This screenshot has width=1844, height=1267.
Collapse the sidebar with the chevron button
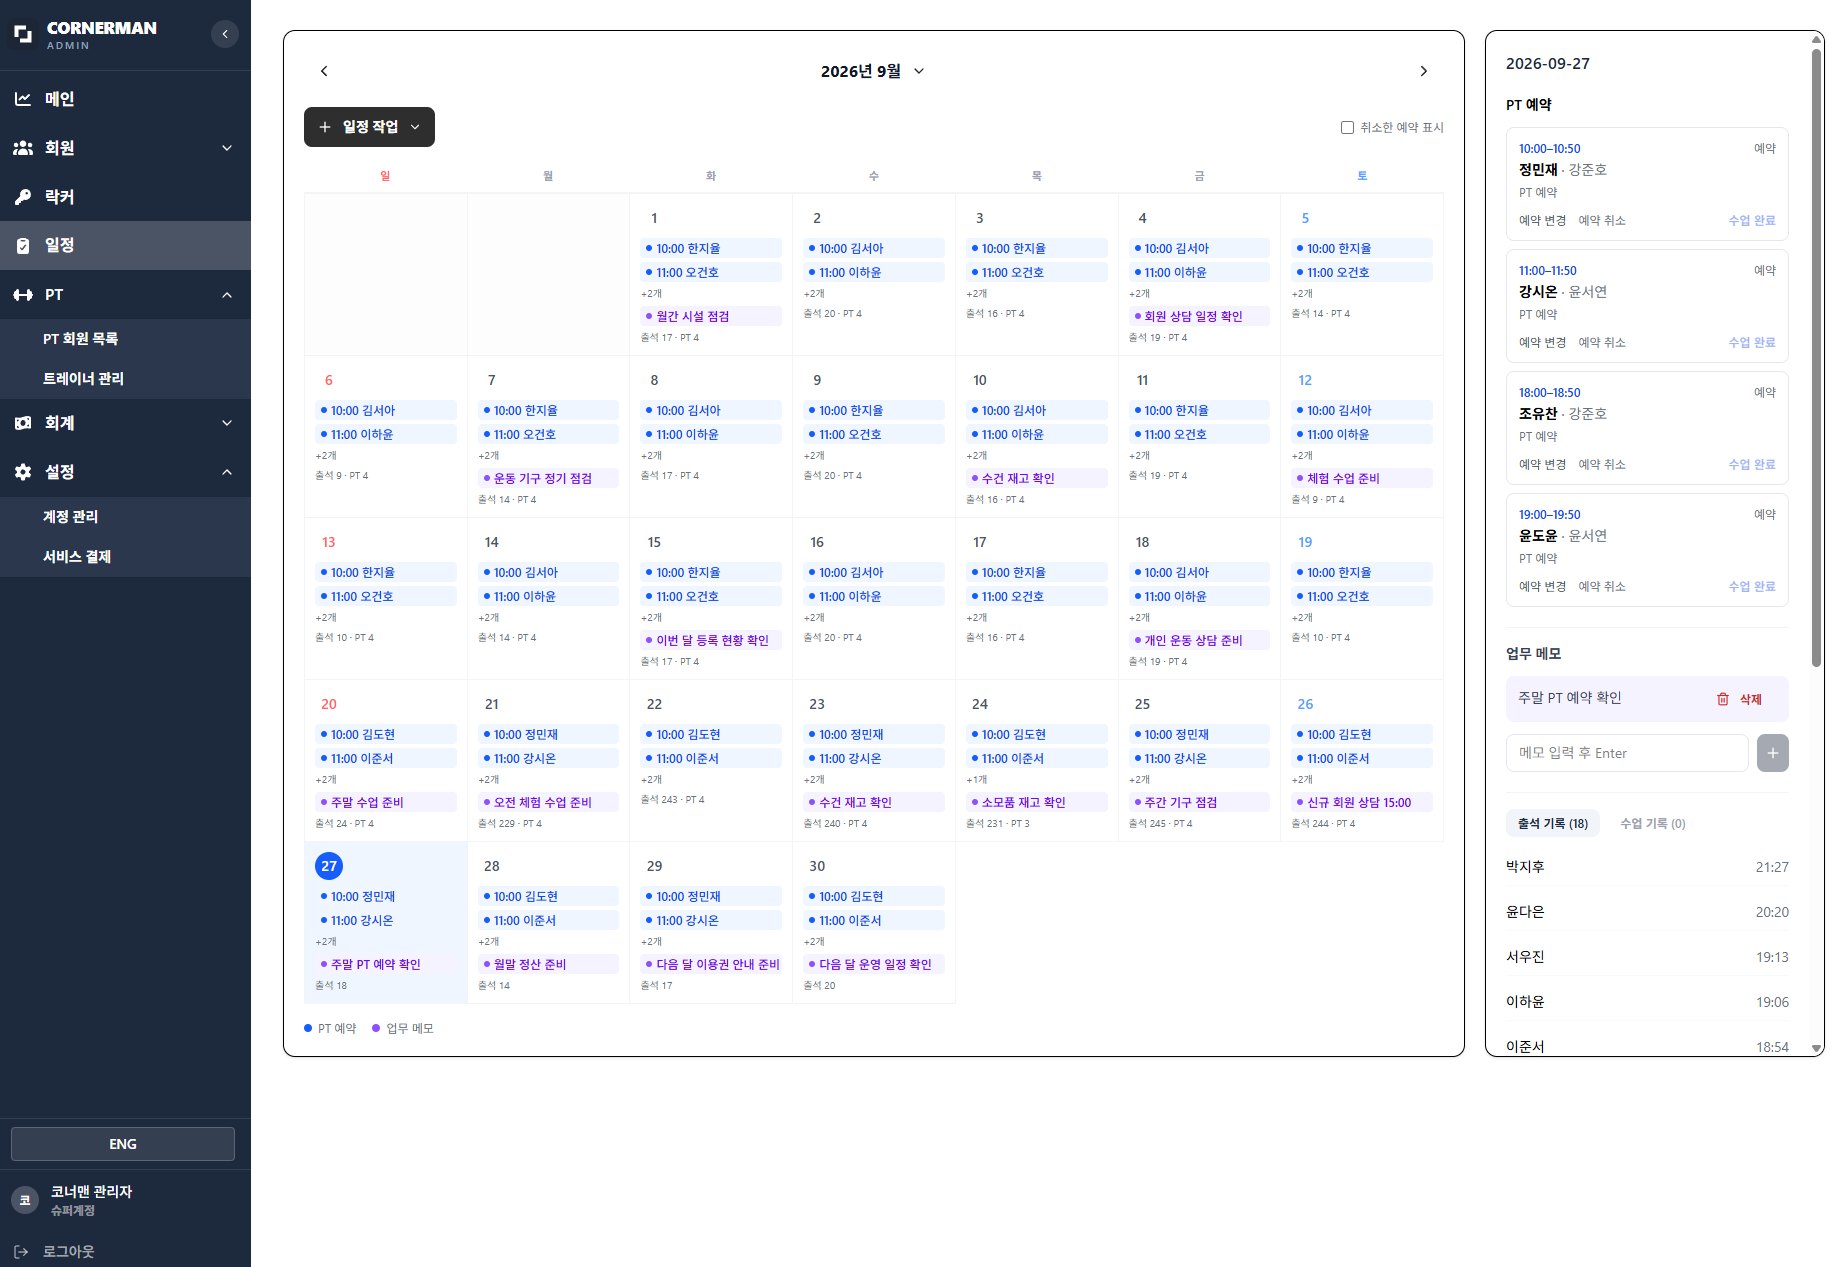(225, 34)
